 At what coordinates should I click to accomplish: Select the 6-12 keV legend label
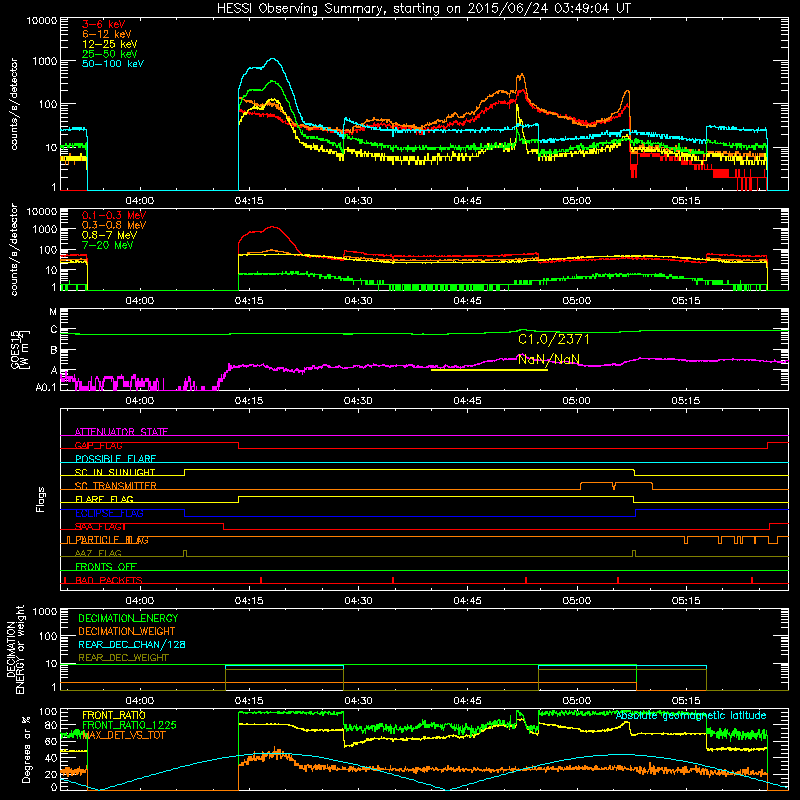[x=107, y=34]
